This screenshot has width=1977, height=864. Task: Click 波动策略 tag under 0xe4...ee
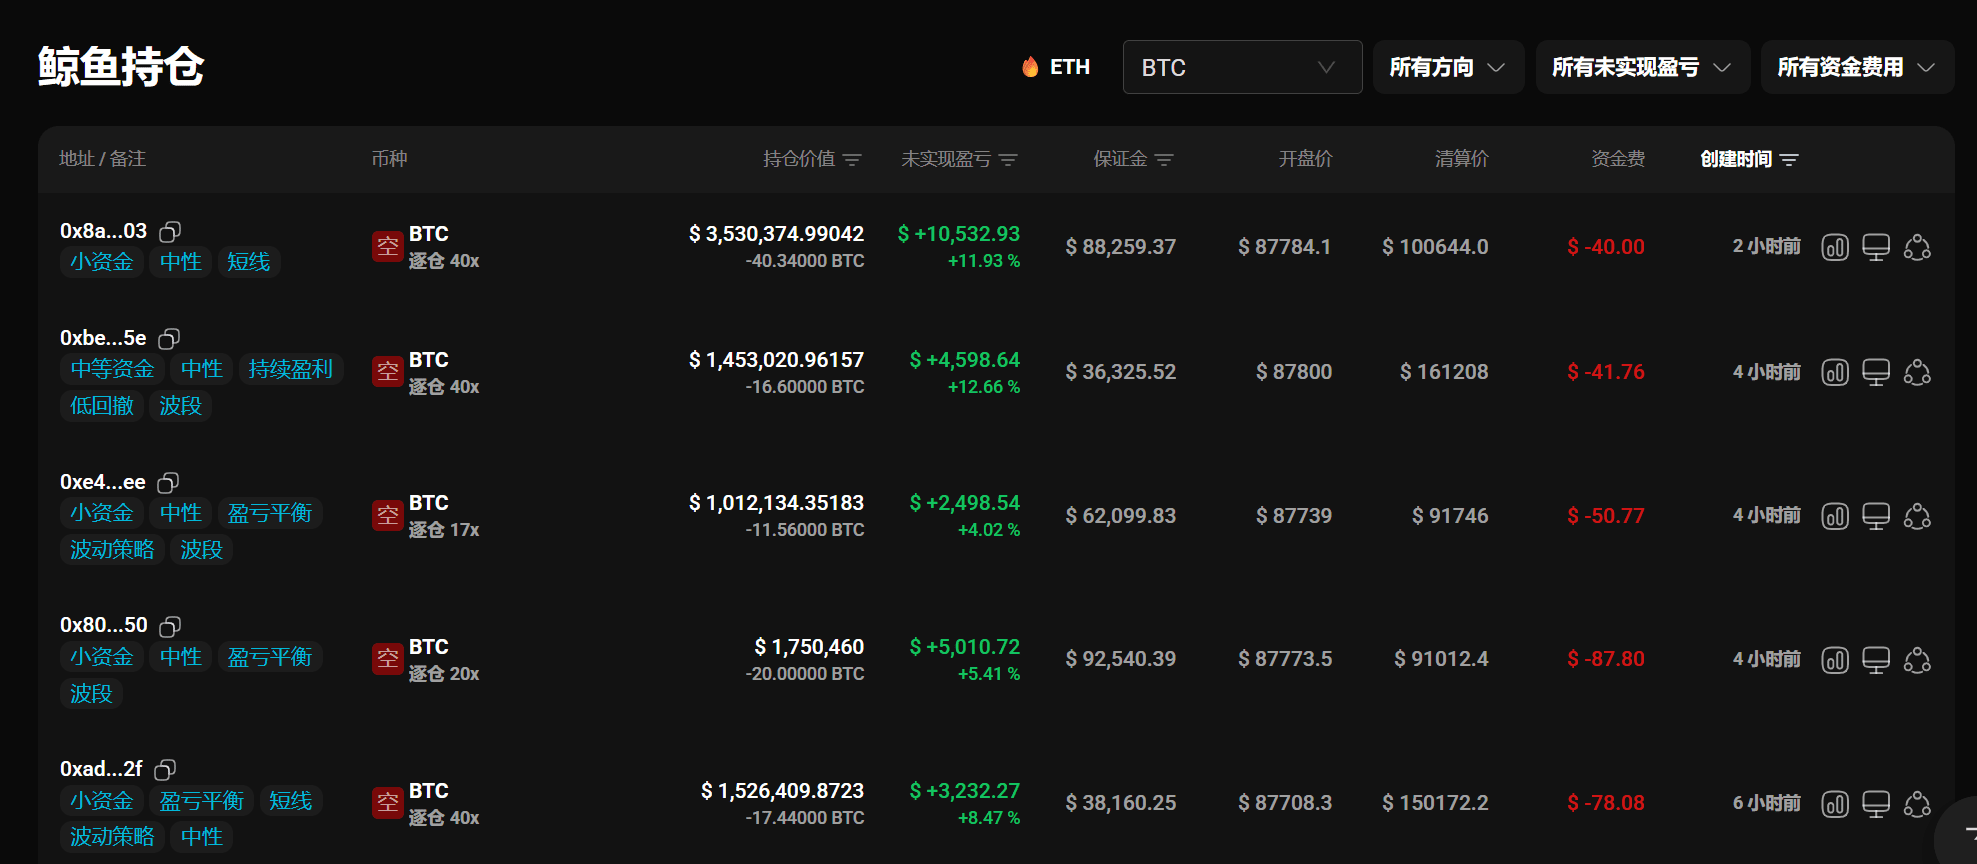112,550
